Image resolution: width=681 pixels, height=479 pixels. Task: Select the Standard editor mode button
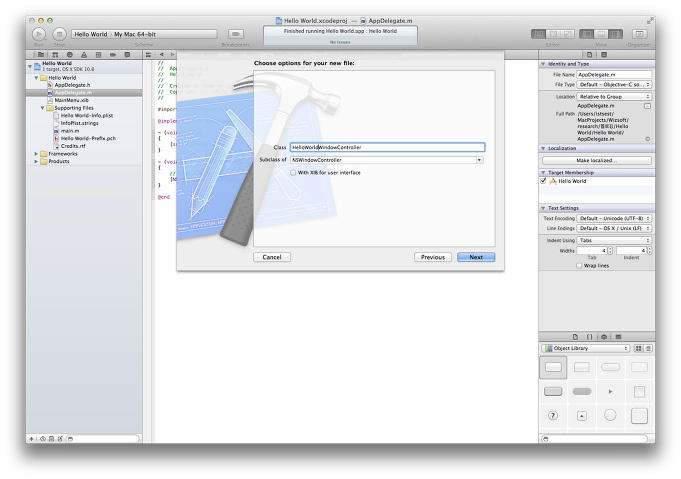(539, 34)
